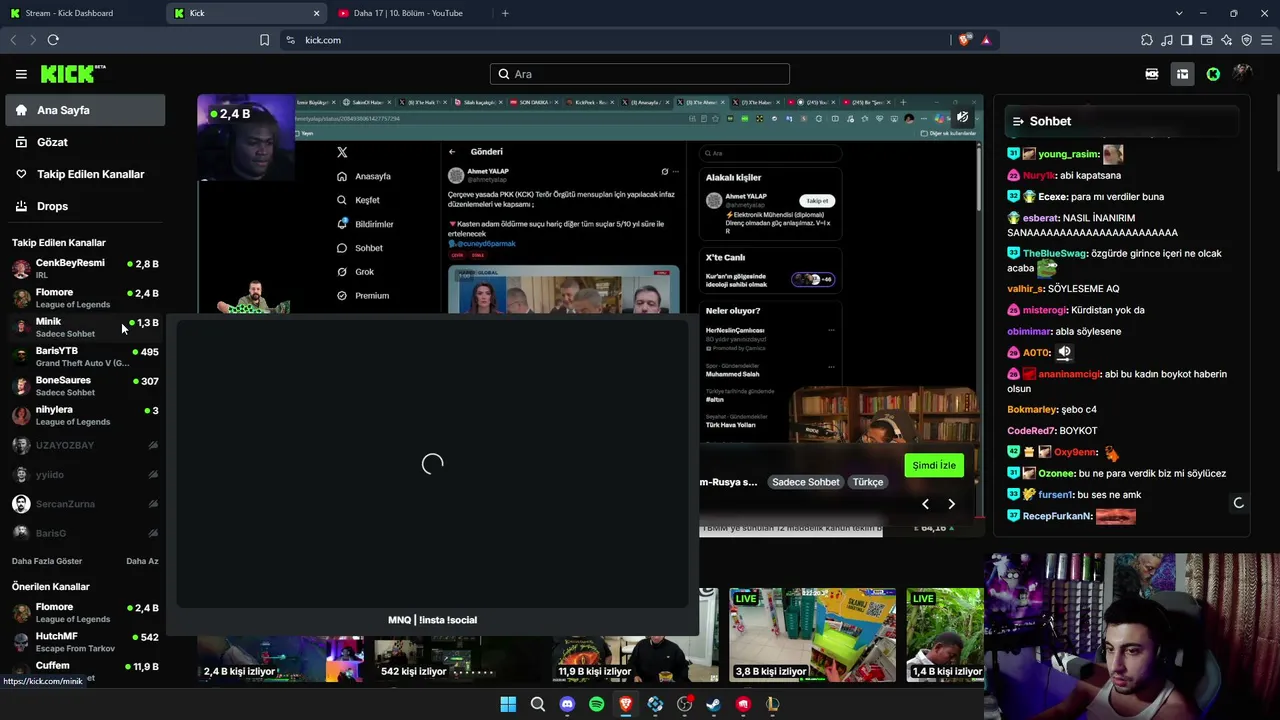The width and height of the screenshot is (1280, 720).
Task: Click chat username young_rasim
Action: [1069, 154]
